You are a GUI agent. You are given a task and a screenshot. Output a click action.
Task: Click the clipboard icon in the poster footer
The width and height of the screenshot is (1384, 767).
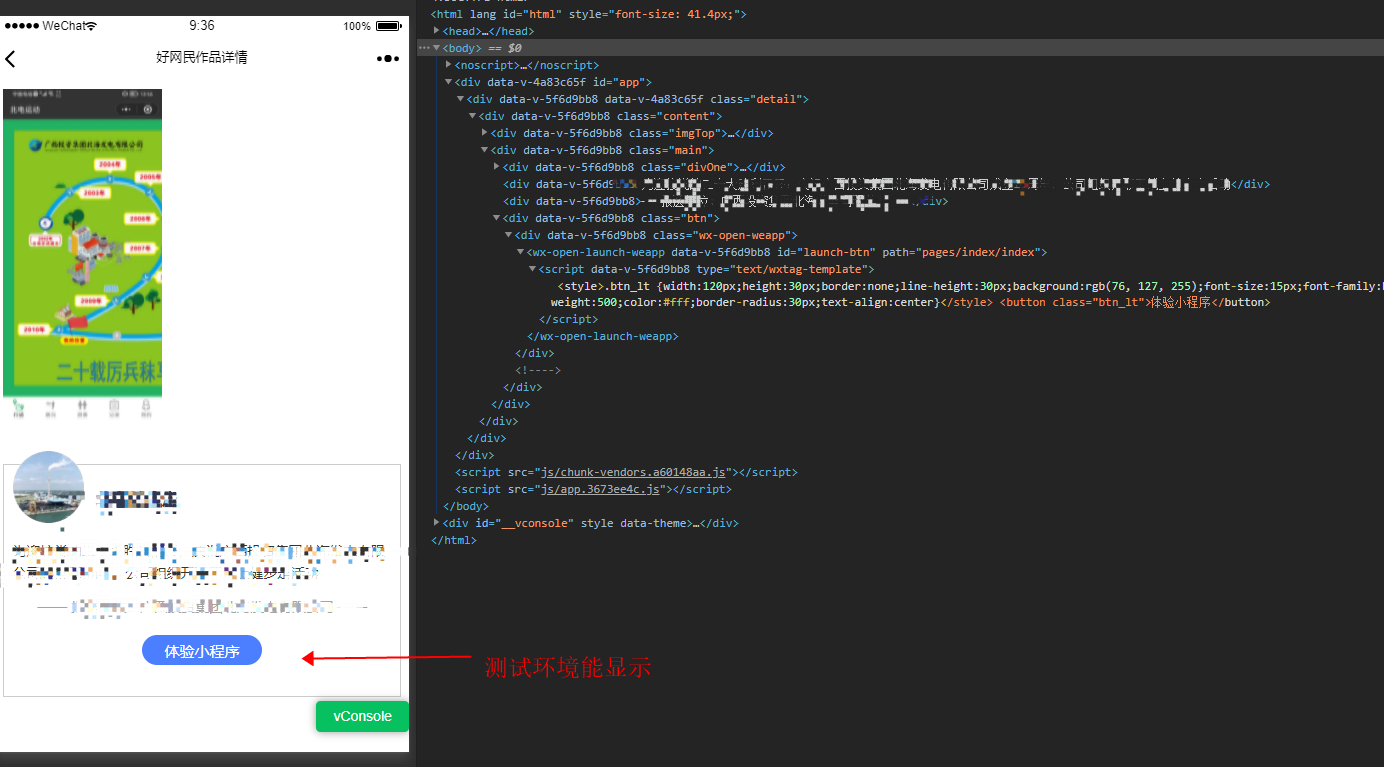pyautogui.click(x=114, y=407)
